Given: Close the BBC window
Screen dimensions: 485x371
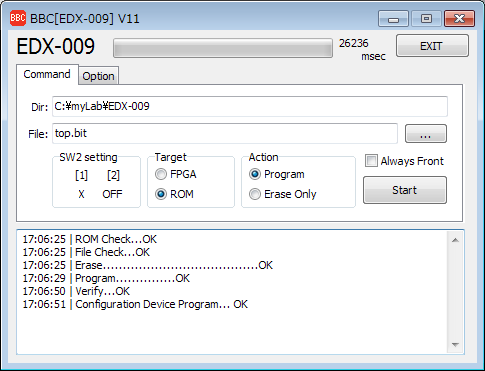Looking at the screenshot, I should pyautogui.click(x=459, y=19).
